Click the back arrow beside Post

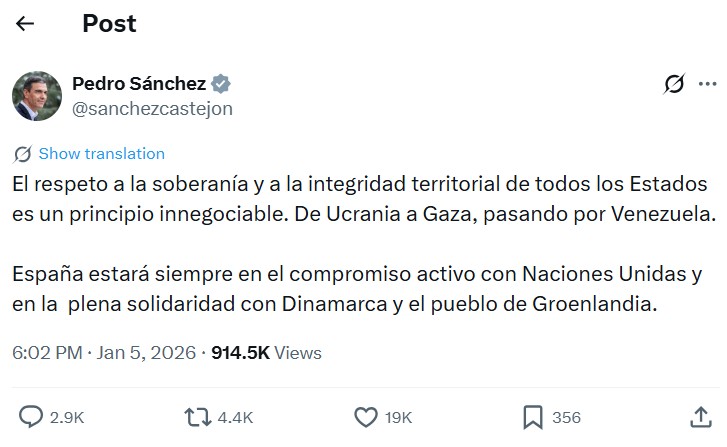(25, 23)
